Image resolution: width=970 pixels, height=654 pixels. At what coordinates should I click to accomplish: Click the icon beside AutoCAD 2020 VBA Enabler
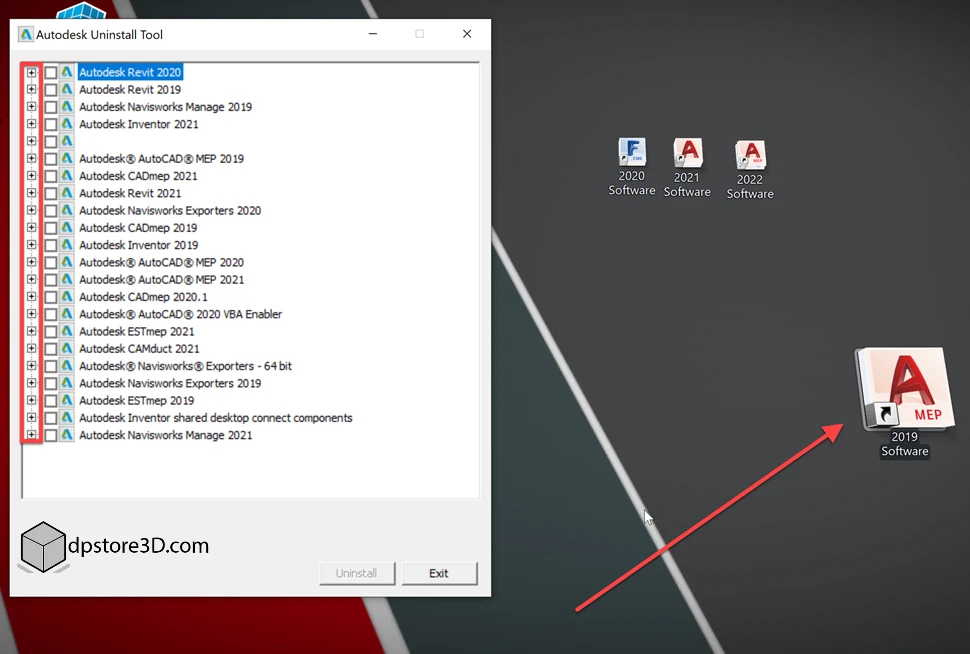click(x=67, y=314)
